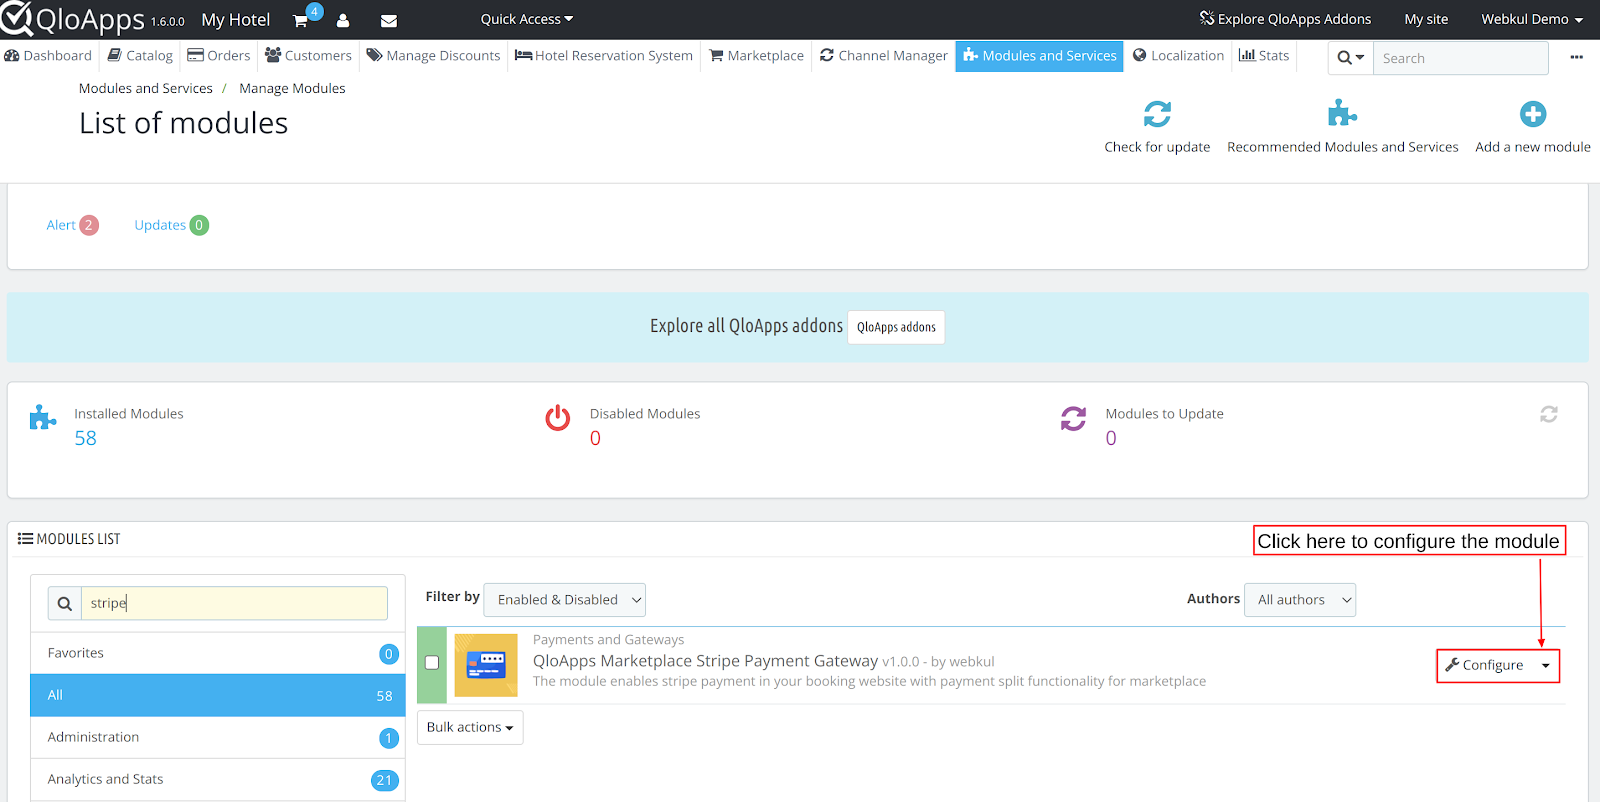Click the user profile icon in top bar
The image size is (1600, 802).
[x=343, y=20]
